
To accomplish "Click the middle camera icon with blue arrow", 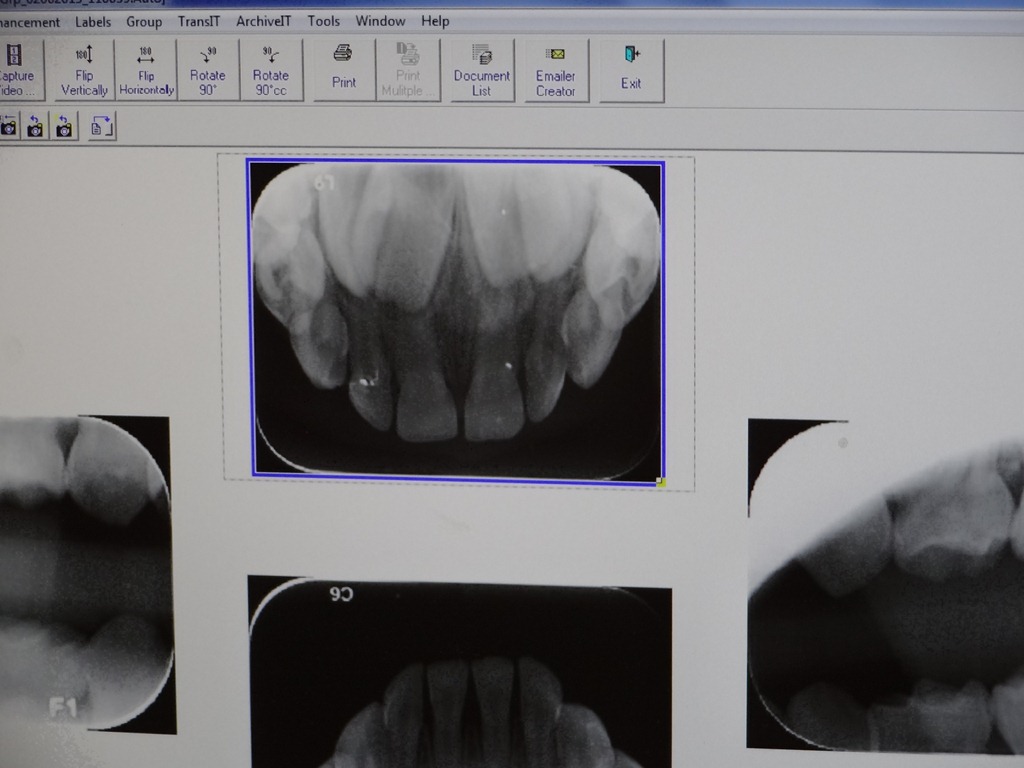I will click(x=35, y=126).
